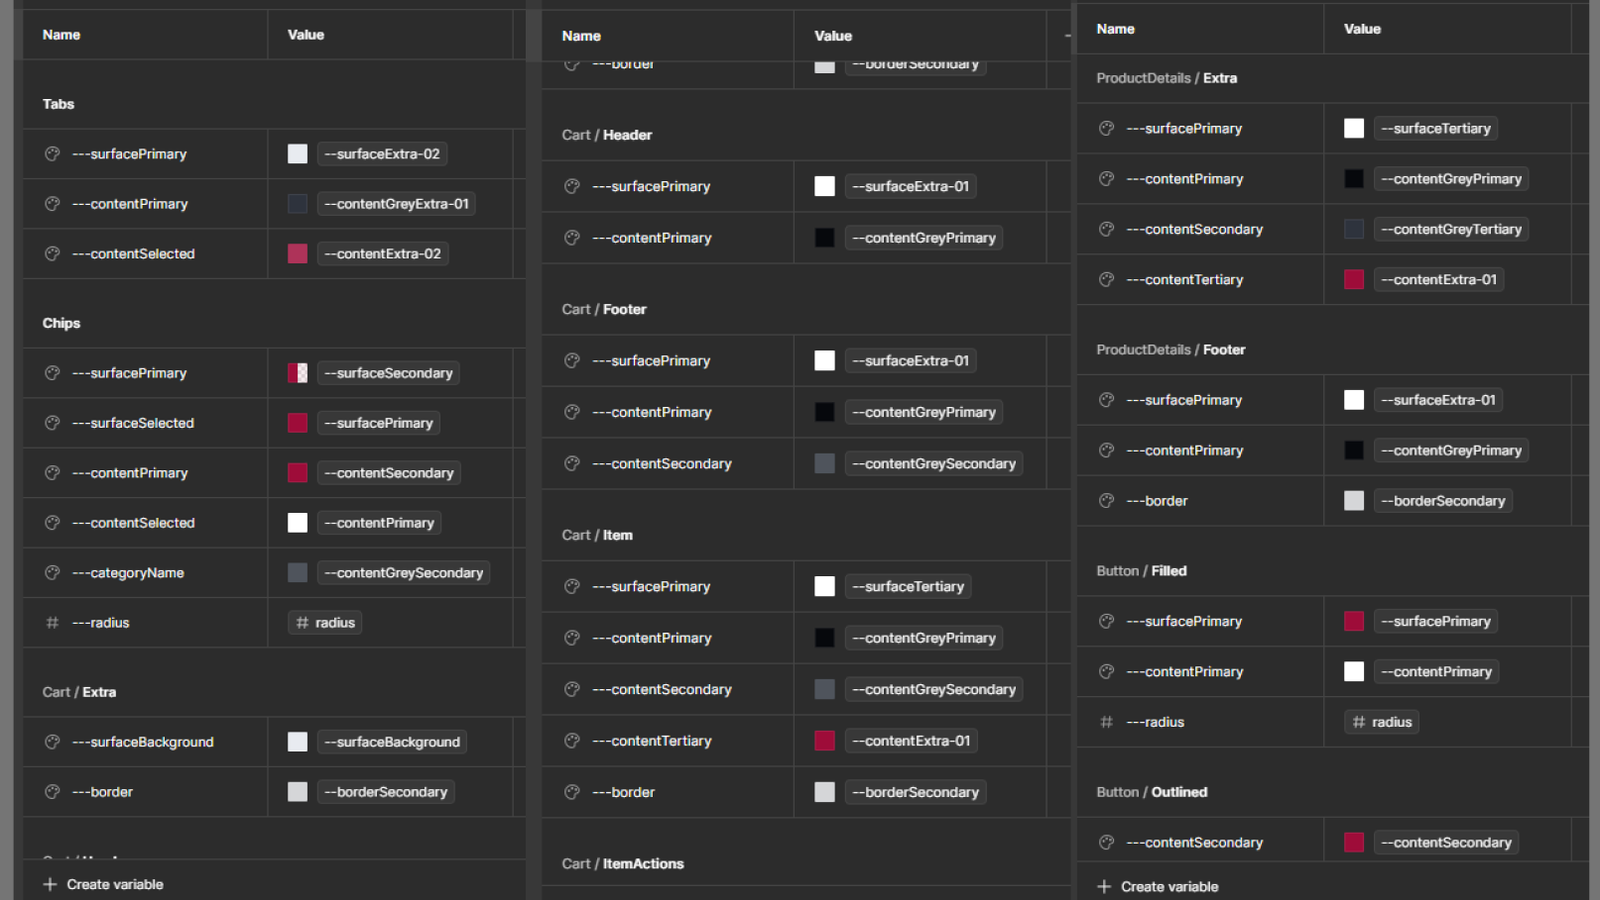Screen dimensions: 1600x900
Task: Select ---contentSelected variable name in Chips
Action: tap(133, 523)
